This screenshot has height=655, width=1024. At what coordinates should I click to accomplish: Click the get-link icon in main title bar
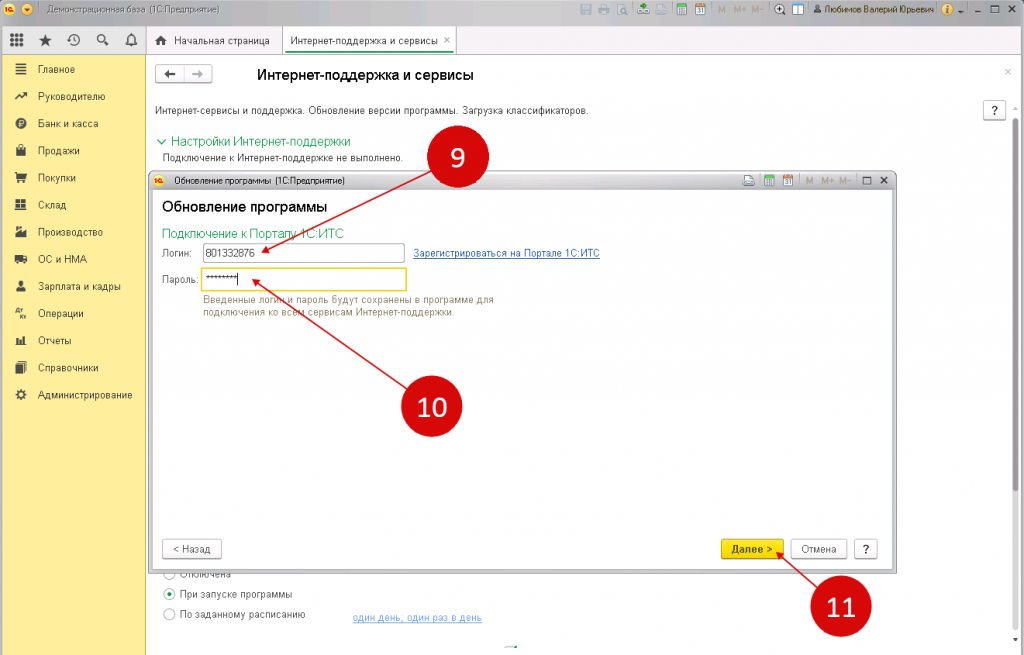[643, 9]
